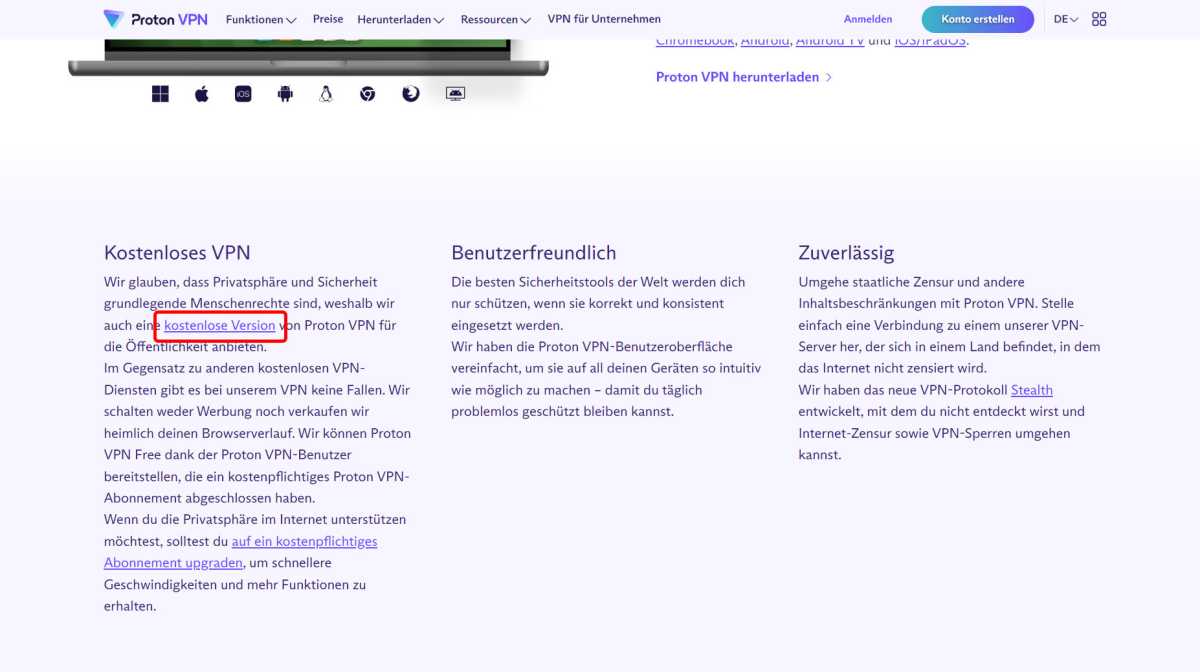The width and height of the screenshot is (1200, 672).
Task: Click the Zuverlässig heading
Action: pos(846,253)
